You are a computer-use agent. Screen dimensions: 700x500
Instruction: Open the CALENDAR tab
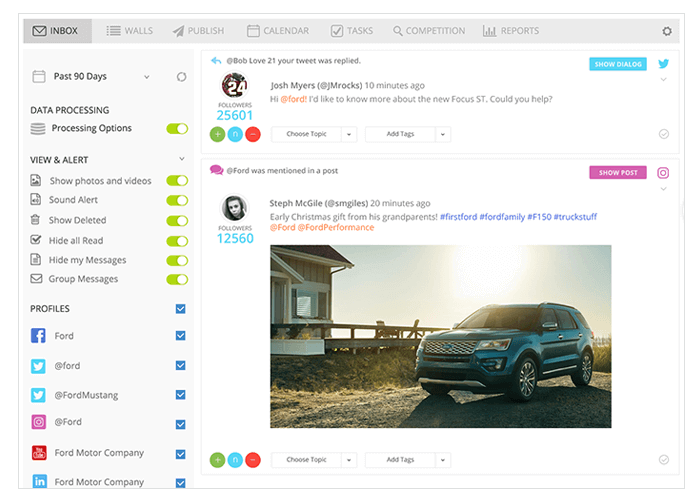(278, 31)
